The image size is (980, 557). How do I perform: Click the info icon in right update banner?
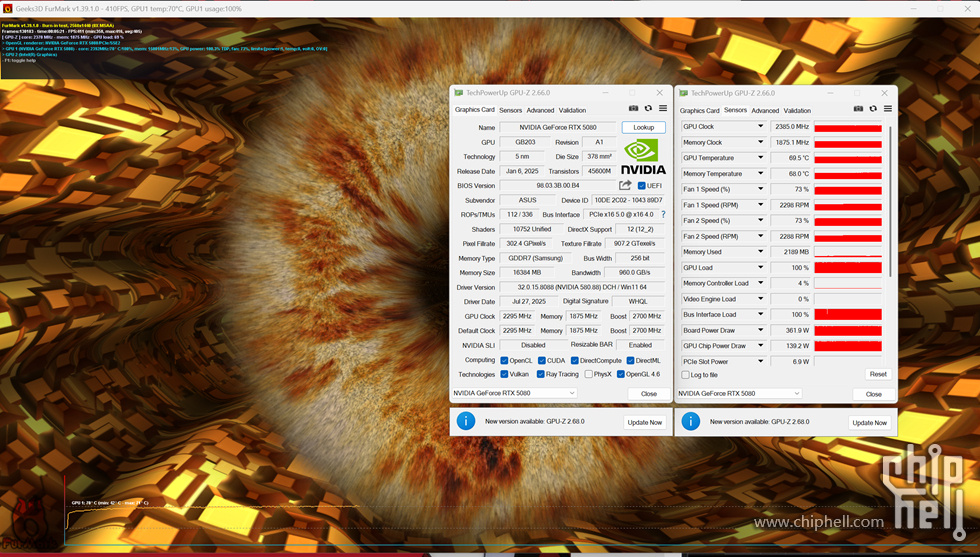691,421
